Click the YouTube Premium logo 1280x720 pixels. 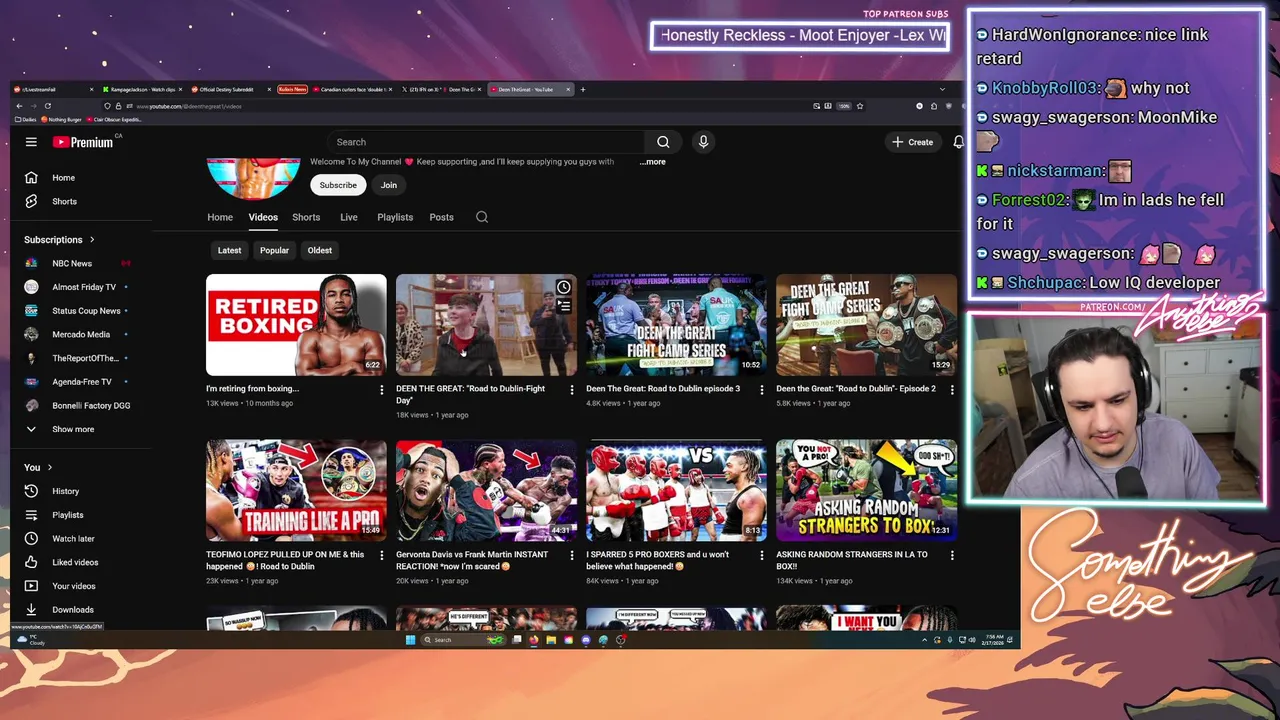click(x=85, y=142)
